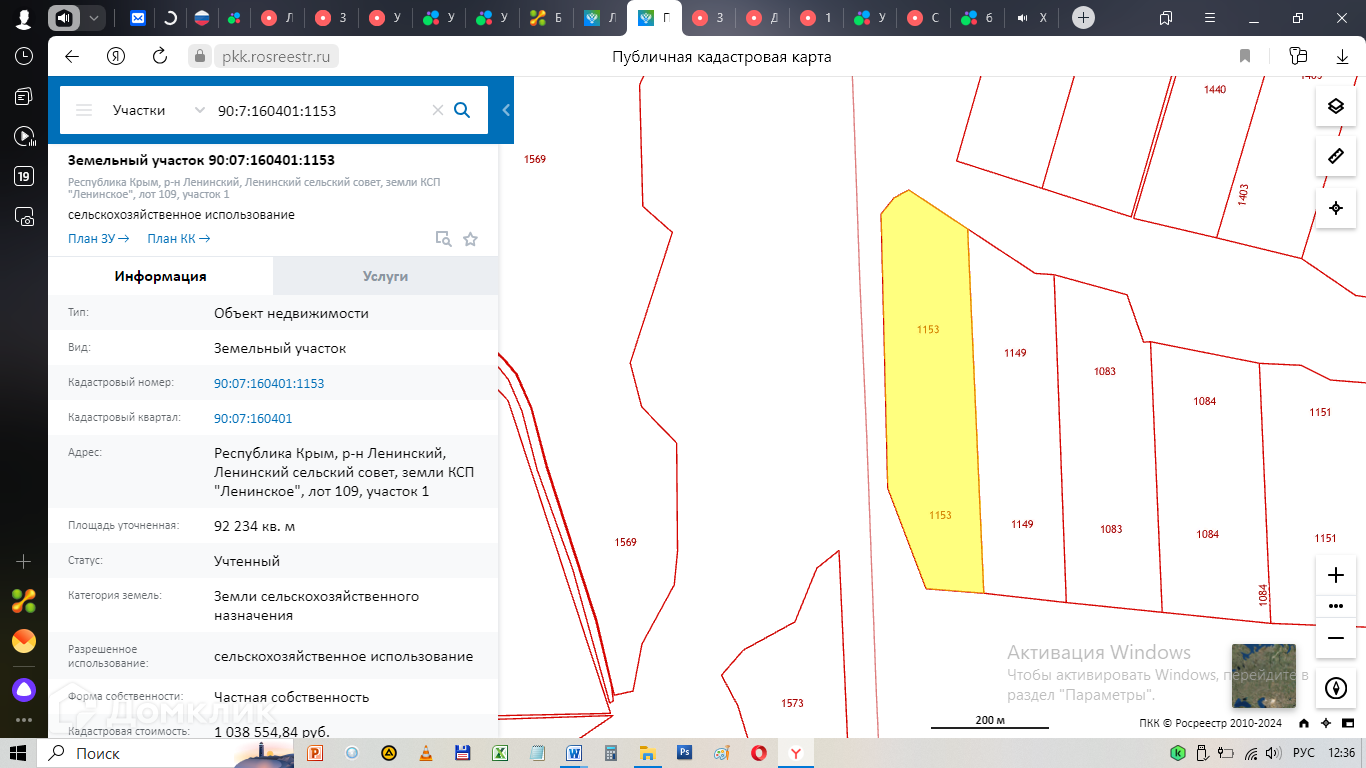
Task: Click the pkk.rosreestr.ru address bar
Action: pos(275,56)
